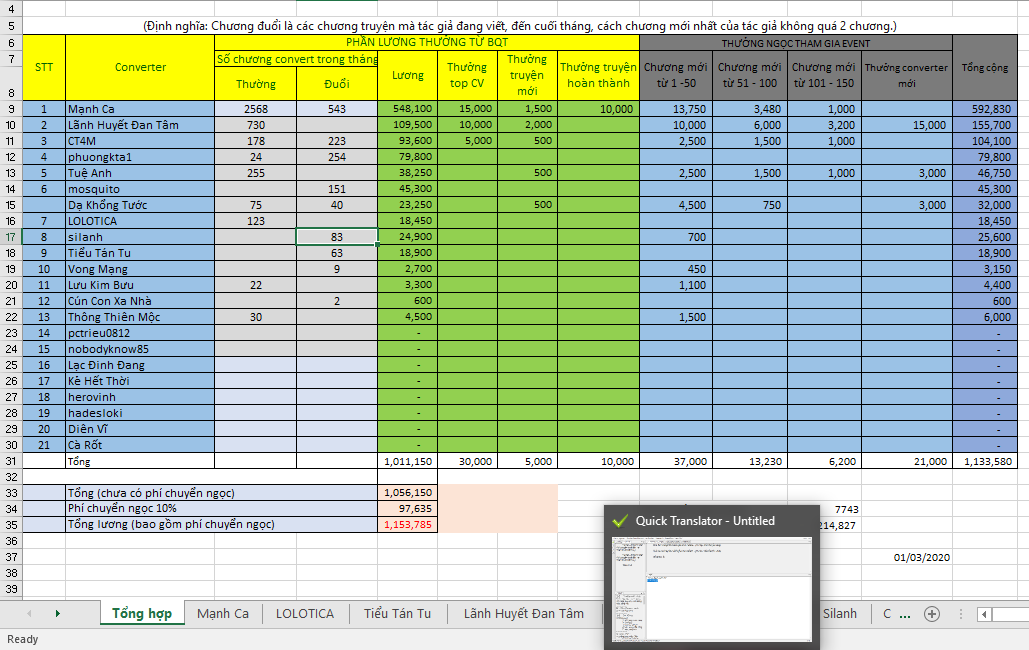Go to next sheet tab arrow
This screenshot has width=1029, height=650.
pos(58,614)
